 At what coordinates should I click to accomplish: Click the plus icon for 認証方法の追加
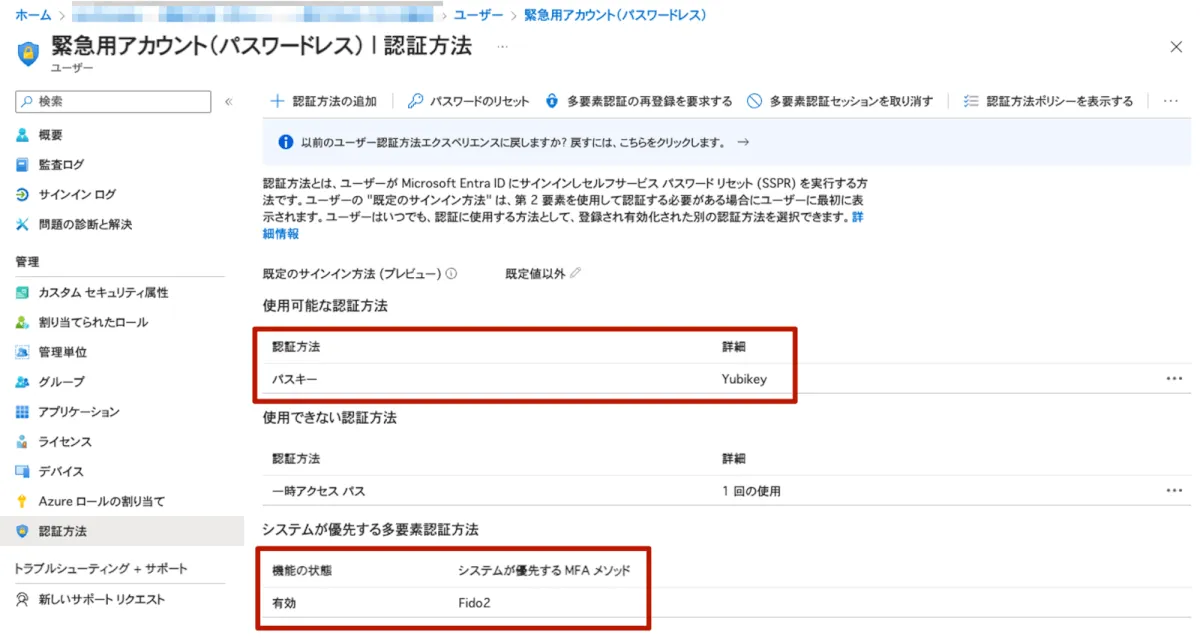tap(278, 101)
